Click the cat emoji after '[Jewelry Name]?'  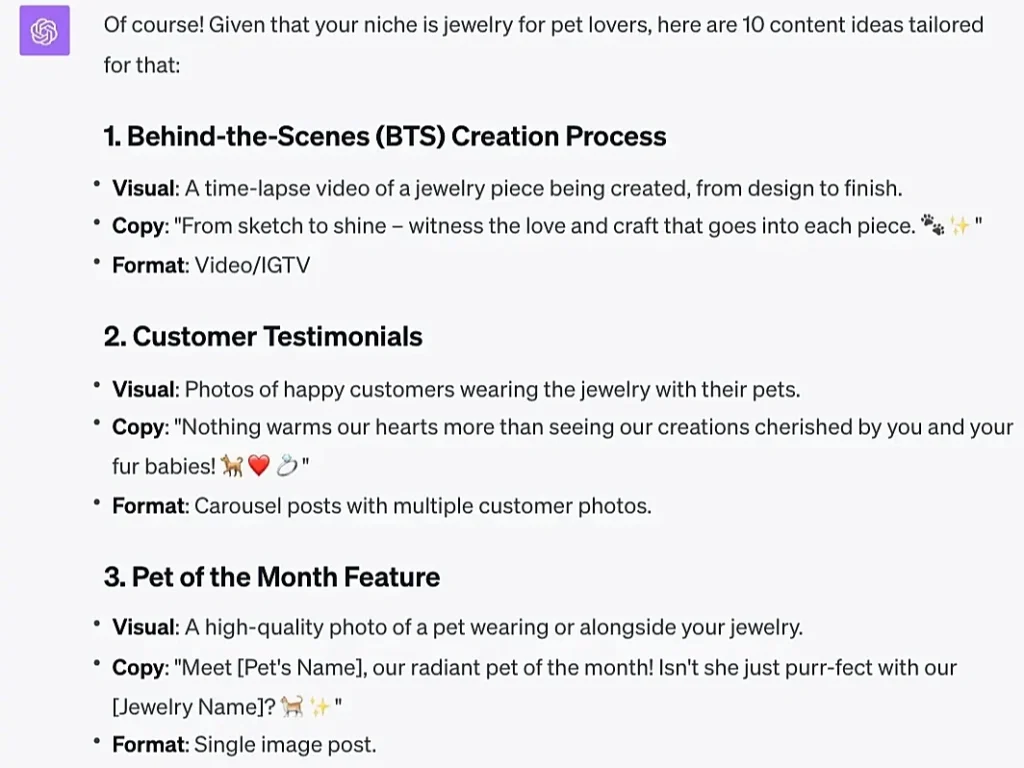point(292,706)
